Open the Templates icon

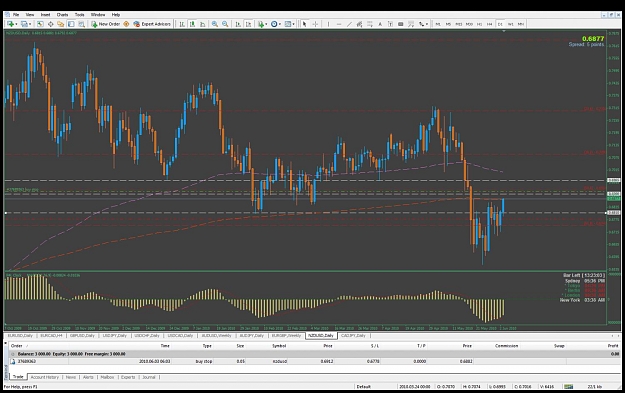(x=288, y=24)
